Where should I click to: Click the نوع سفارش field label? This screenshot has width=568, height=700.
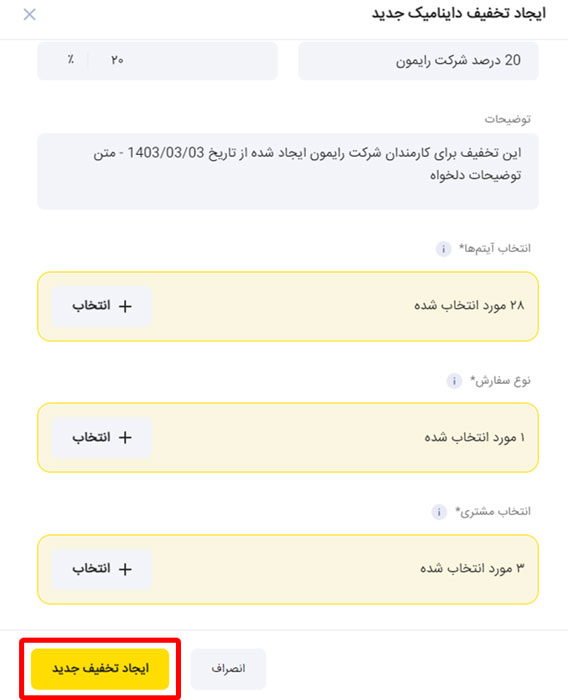(501, 381)
